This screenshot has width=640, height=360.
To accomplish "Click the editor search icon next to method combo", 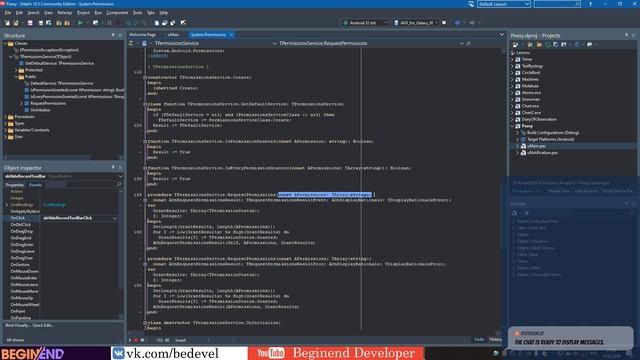I will pyautogui.click(x=469, y=43).
